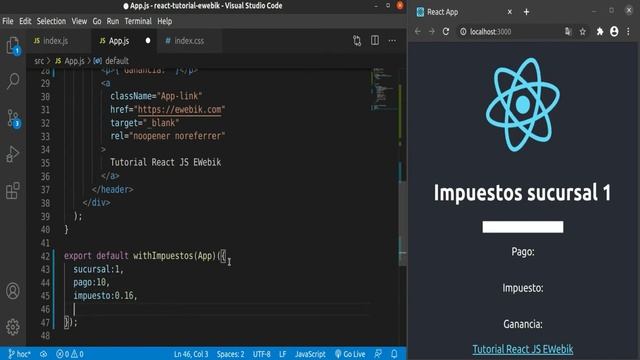Click the feedback icon in status bar
The image size is (640, 360).
point(378,354)
